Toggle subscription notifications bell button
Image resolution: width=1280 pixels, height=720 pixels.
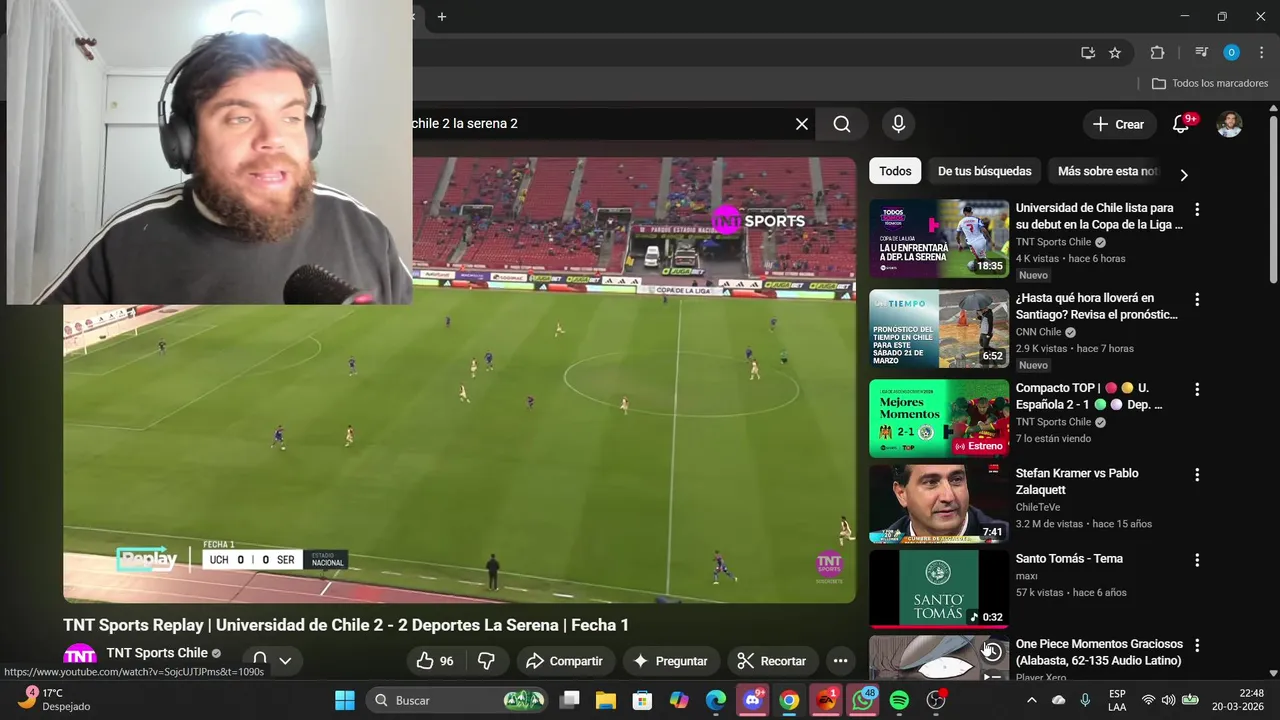click(271, 660)
